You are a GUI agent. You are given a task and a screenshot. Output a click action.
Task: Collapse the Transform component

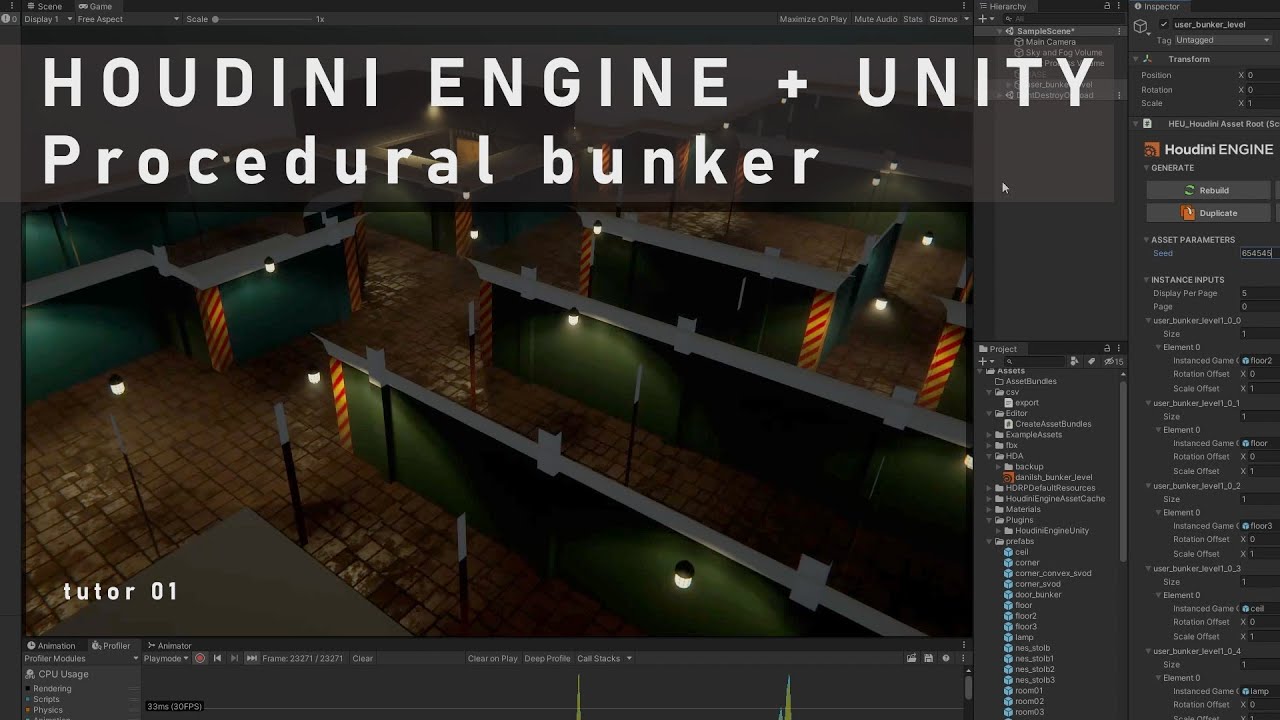click(1136, 59)
